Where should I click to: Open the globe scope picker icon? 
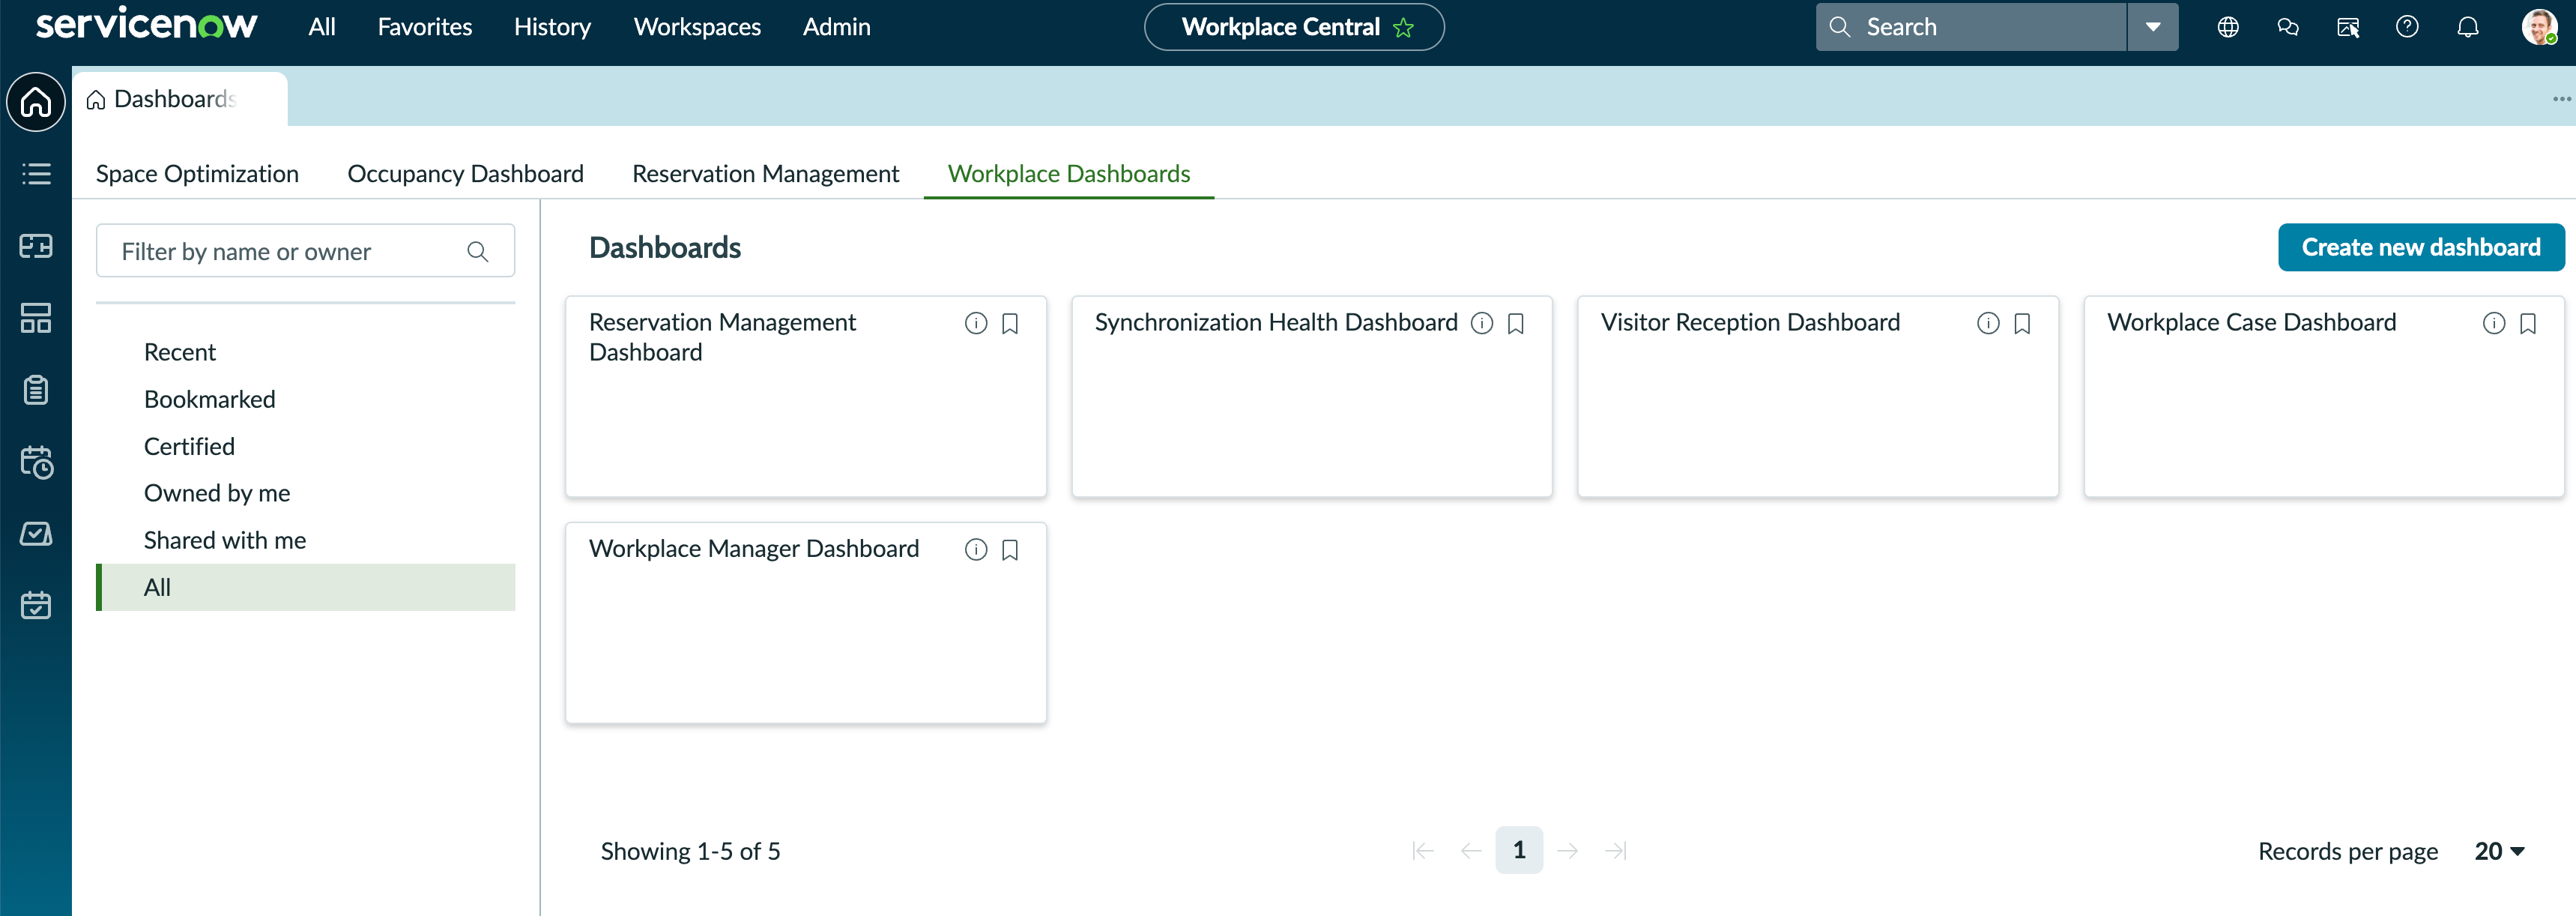pyautogui.click(x=2228, y=27)
